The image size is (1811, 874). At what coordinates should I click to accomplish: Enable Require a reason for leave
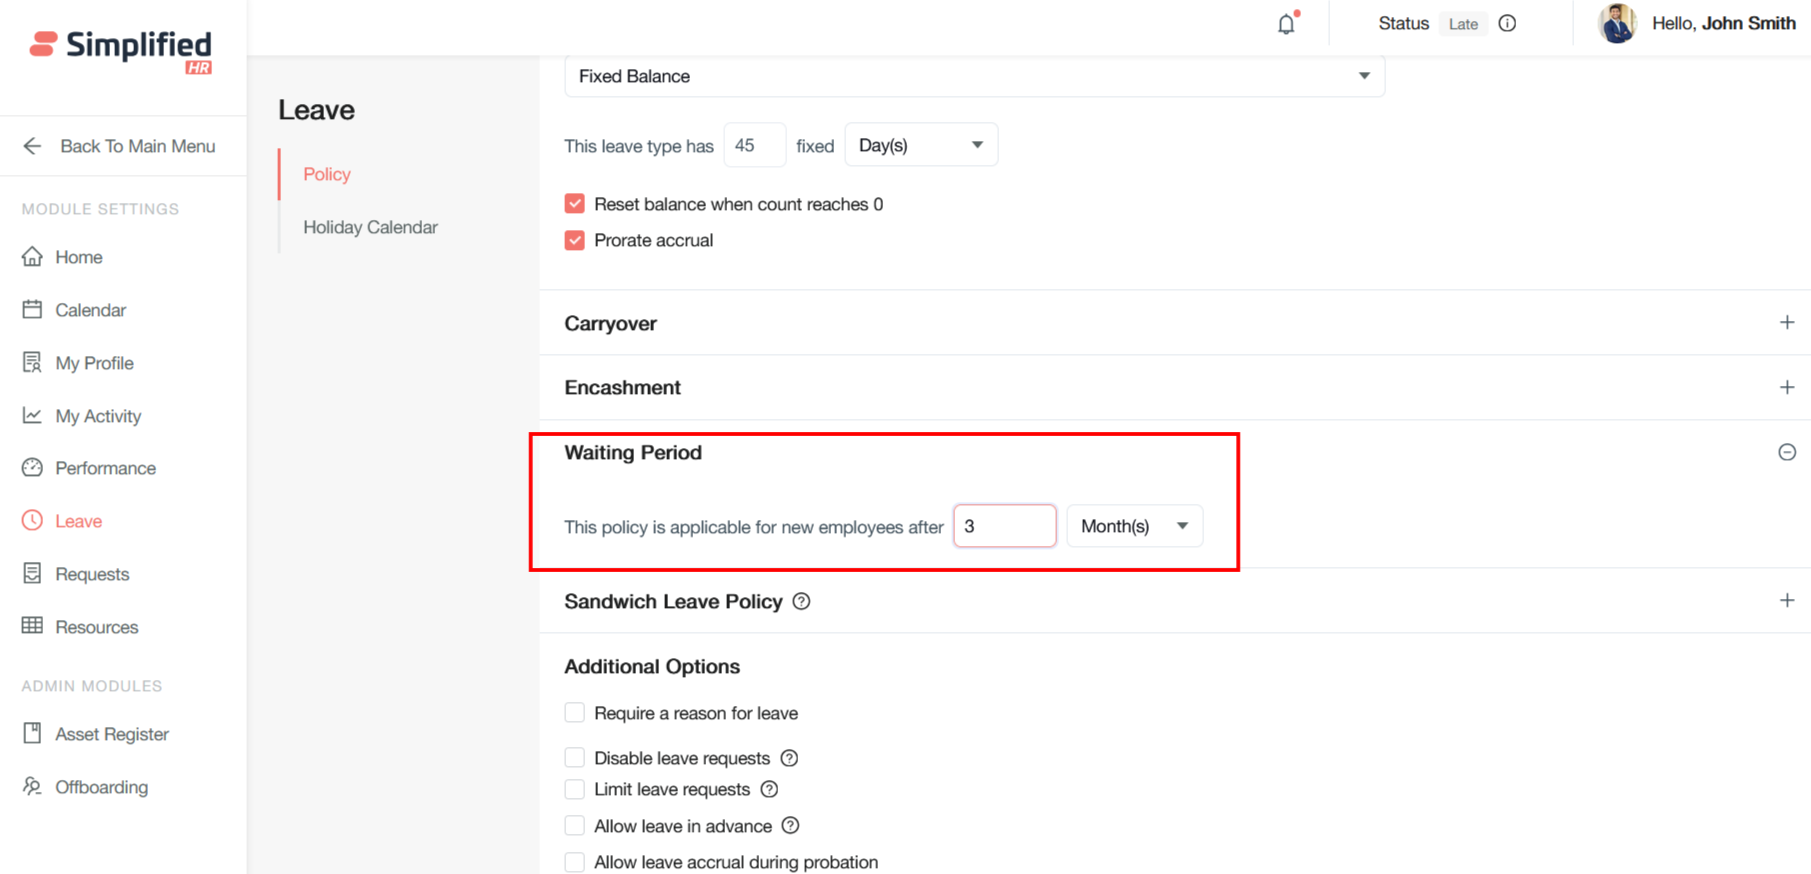575,713
